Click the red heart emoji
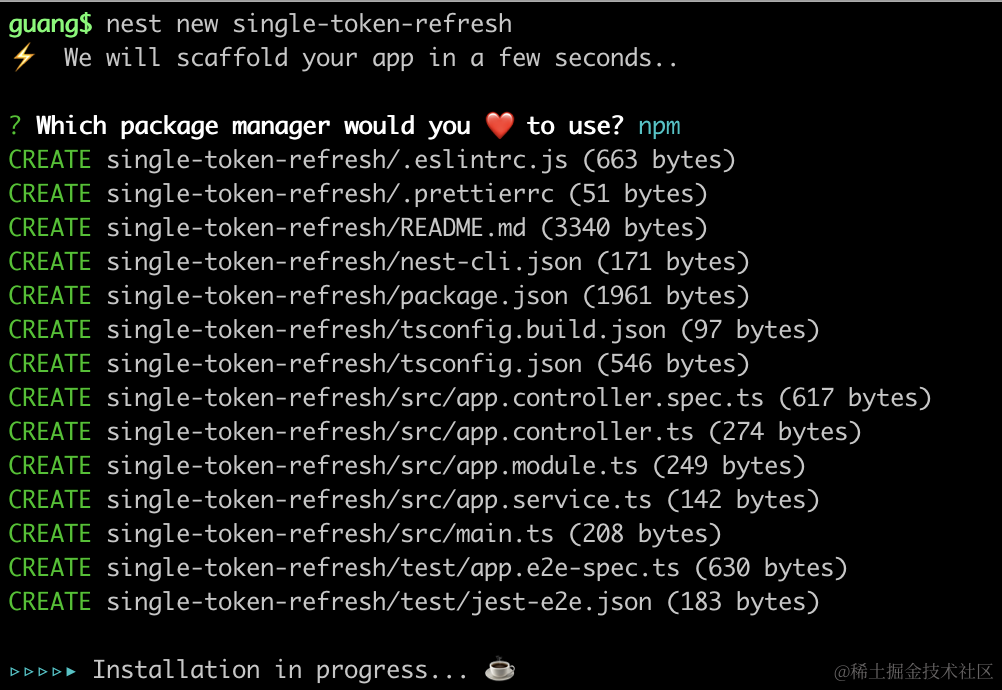The height and width of the screenshot is (690, 1002). pos(499,126)
